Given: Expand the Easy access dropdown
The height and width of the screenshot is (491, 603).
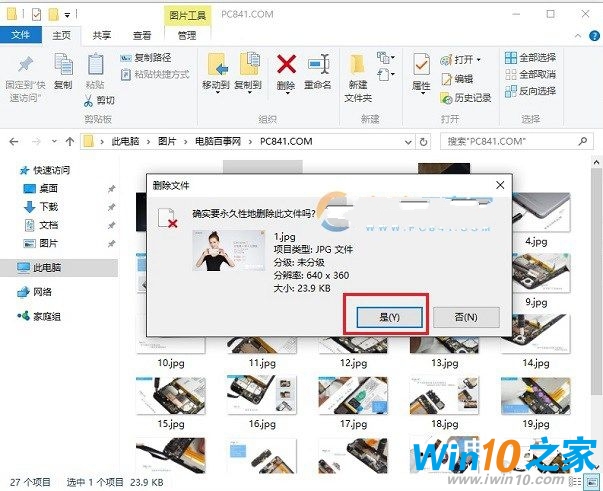Looking at the screenshot, I should click(386, 74).
